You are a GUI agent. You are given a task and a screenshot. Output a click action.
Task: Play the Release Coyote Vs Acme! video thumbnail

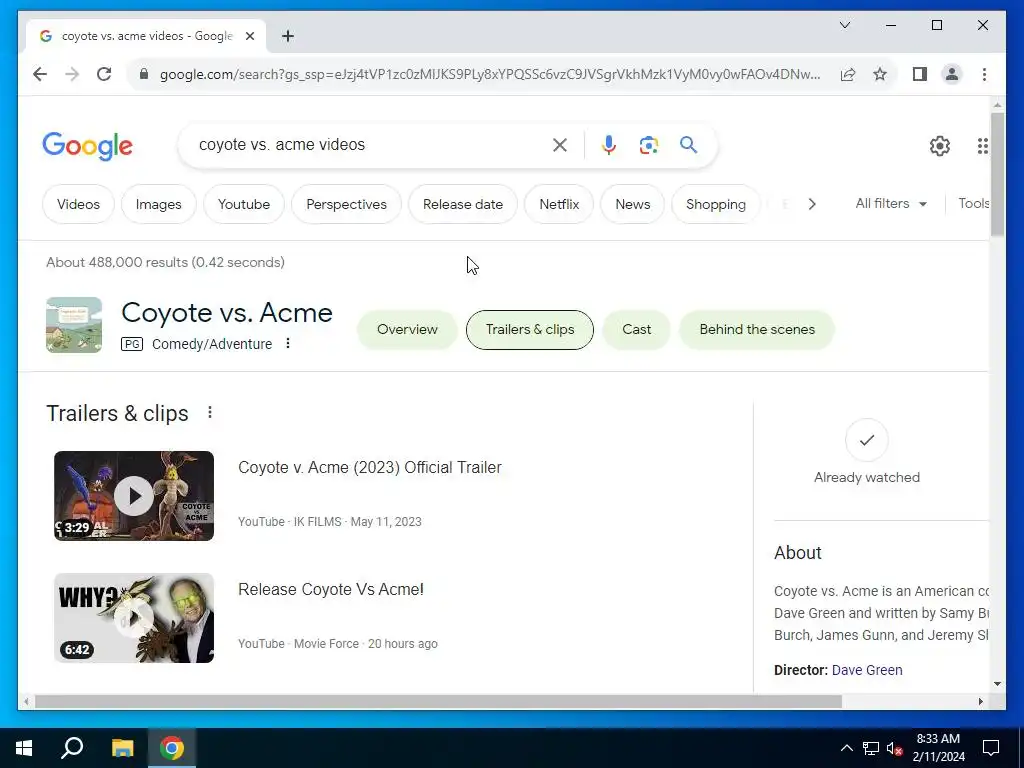pyautogui.click(x=134, y=618)
